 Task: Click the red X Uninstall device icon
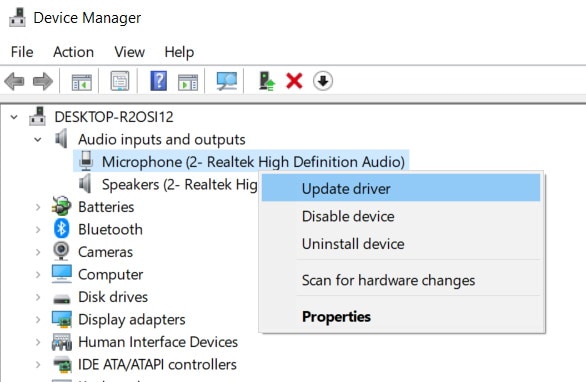[x=294, y=81]
